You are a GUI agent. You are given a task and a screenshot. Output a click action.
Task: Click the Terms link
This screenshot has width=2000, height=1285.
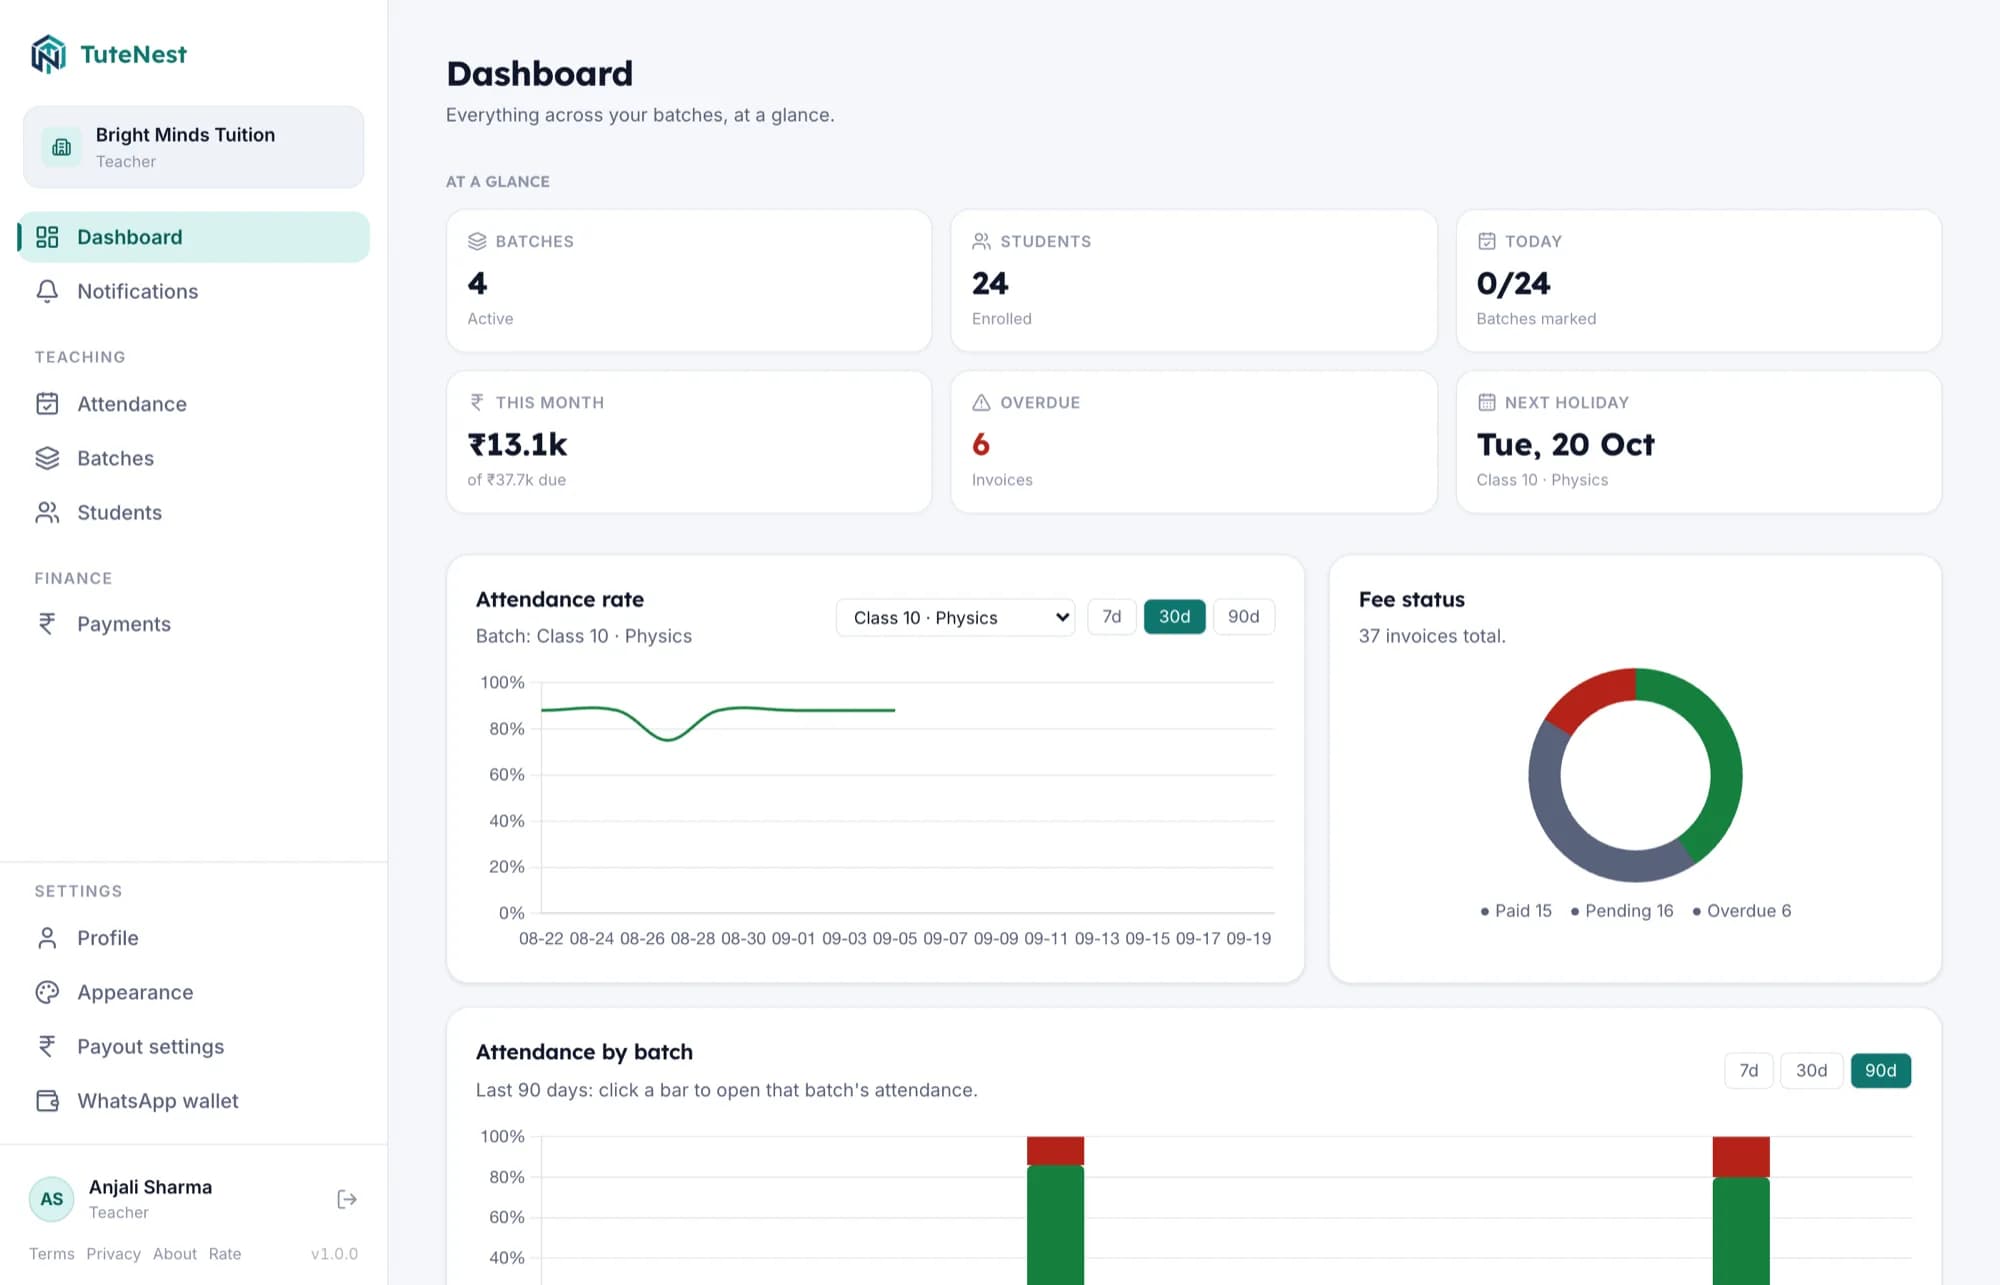point(52,1254)
